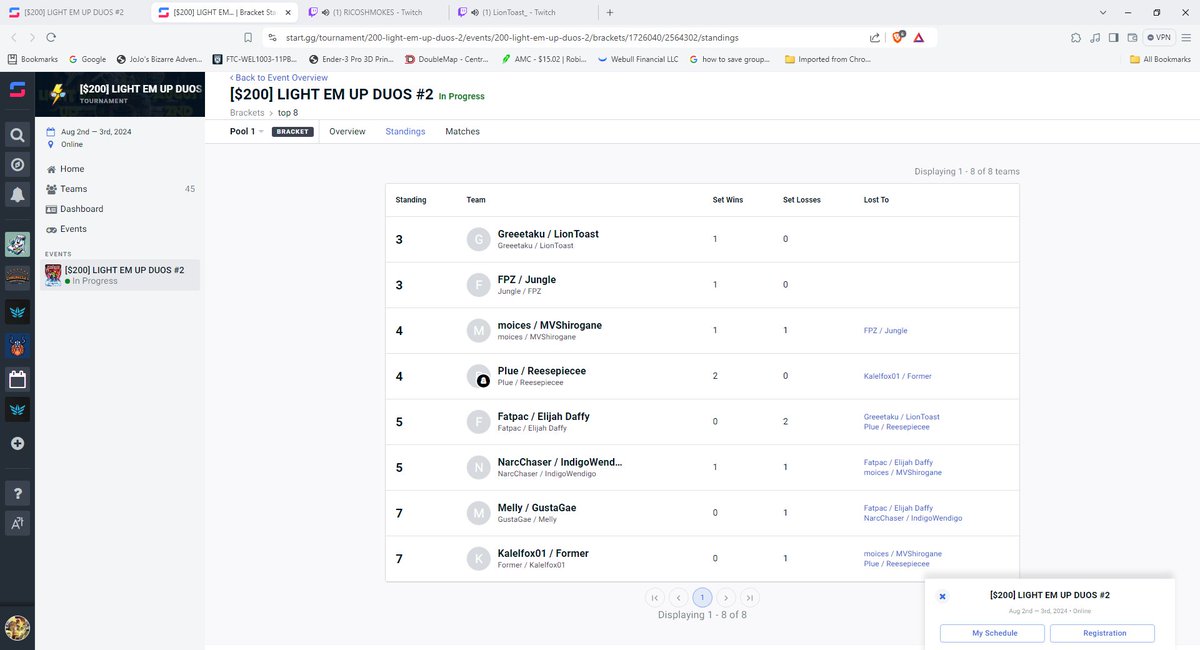Viewport: 1200px width, 650px height.
Task: Open the Teams people icon in sidebar menu
Action: tap(51, 189)
